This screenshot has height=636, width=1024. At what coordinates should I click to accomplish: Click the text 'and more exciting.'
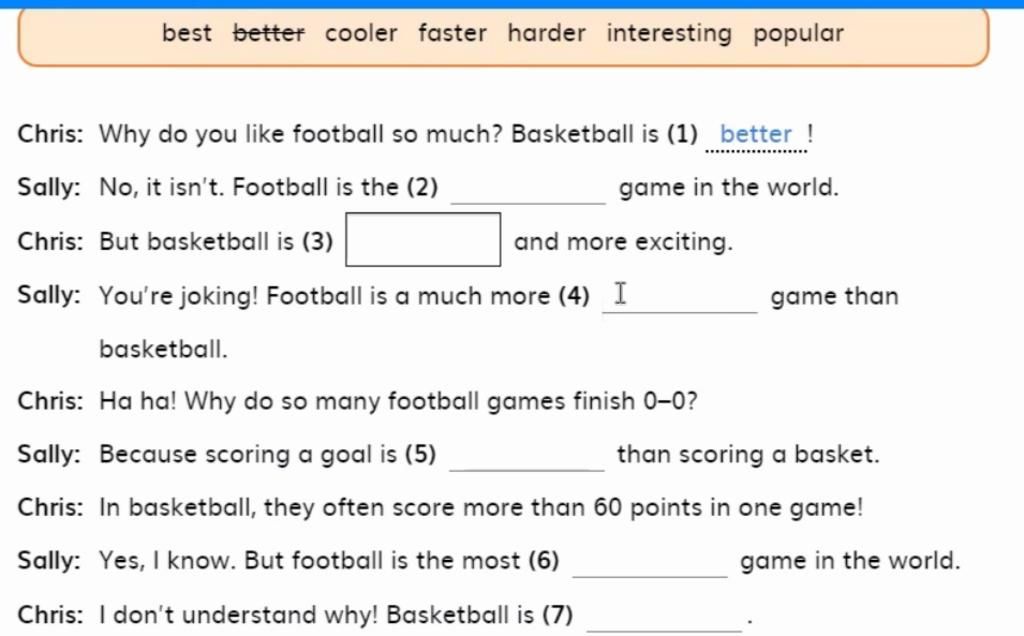point(623,242)
